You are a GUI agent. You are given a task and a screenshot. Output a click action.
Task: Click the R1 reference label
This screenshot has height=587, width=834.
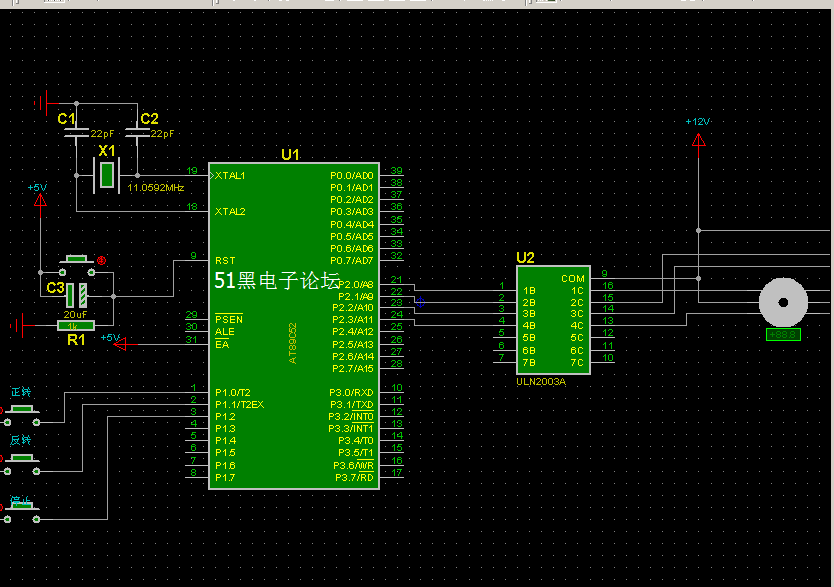coord(76,340)
